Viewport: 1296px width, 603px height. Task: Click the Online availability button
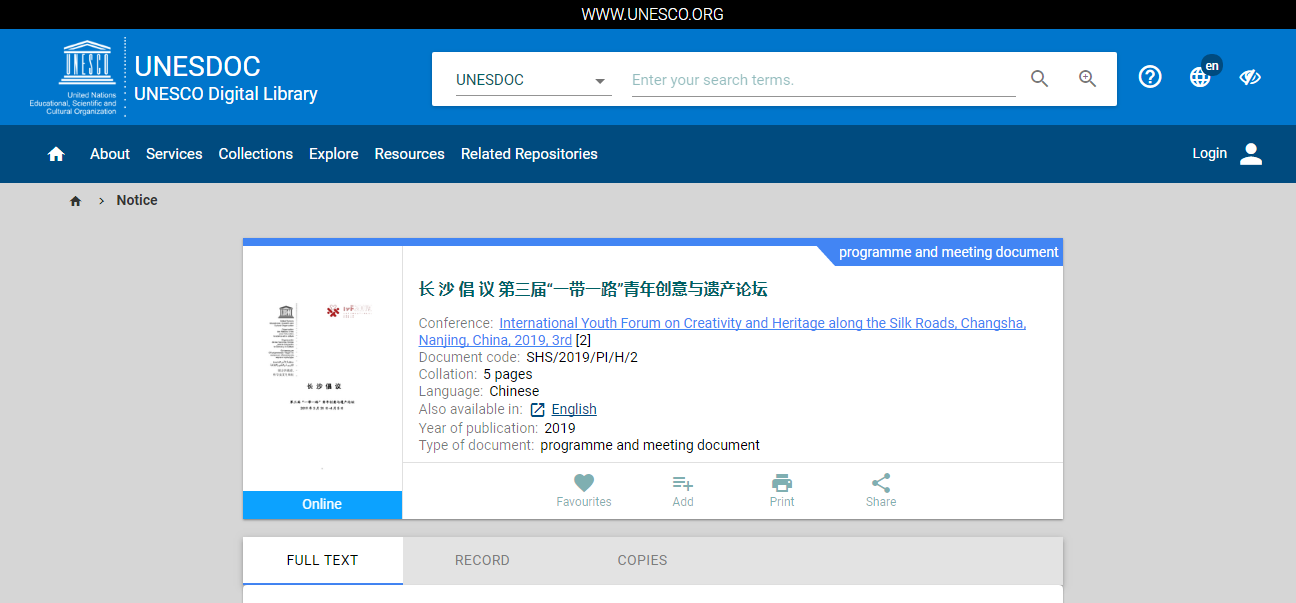pyautogui.click(x=322, y=505)
